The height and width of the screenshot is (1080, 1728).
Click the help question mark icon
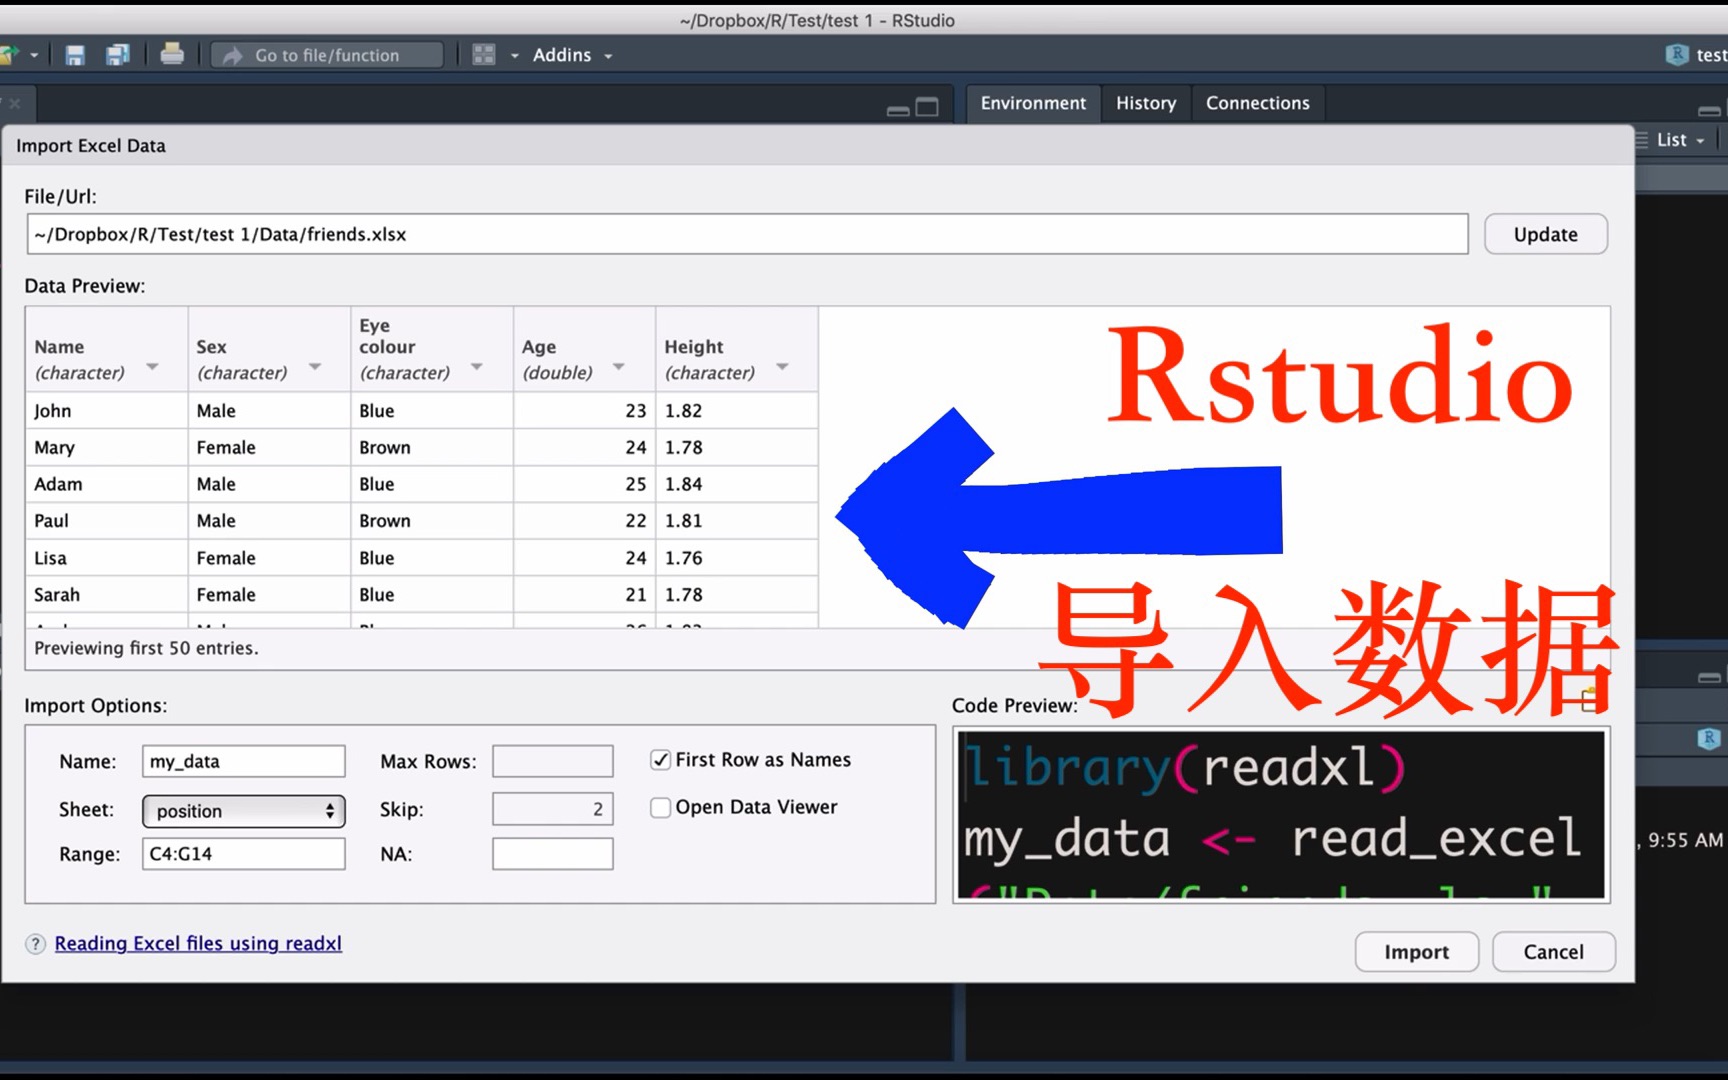point(35,944)
